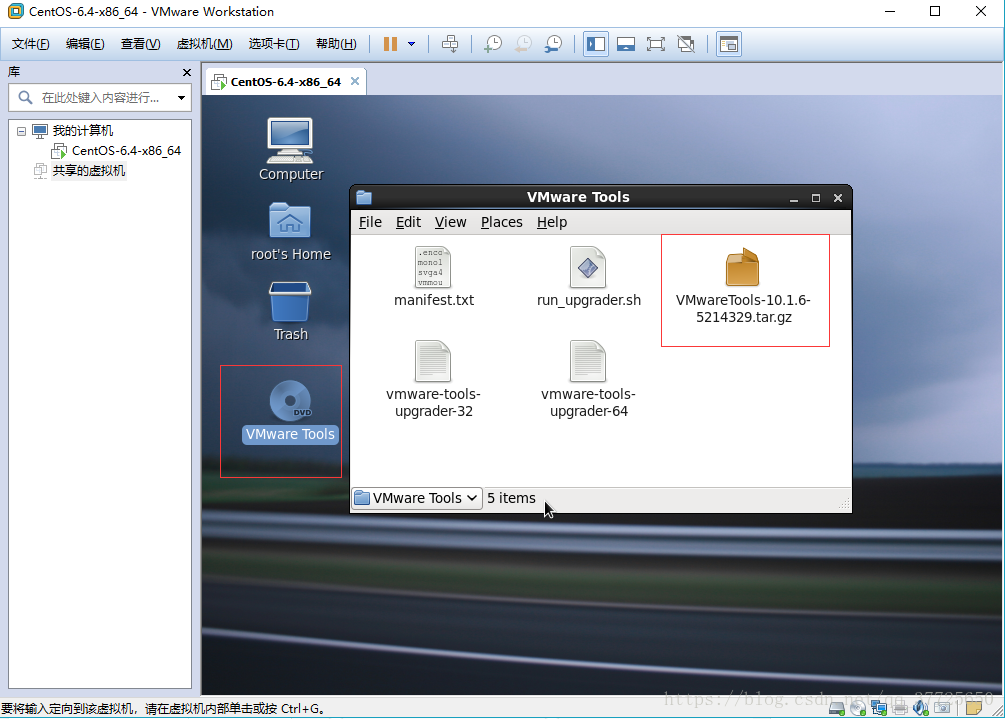This screenshot has width=1005, height=719.
Task: Click the library search input field
Action: coord(99,97)
